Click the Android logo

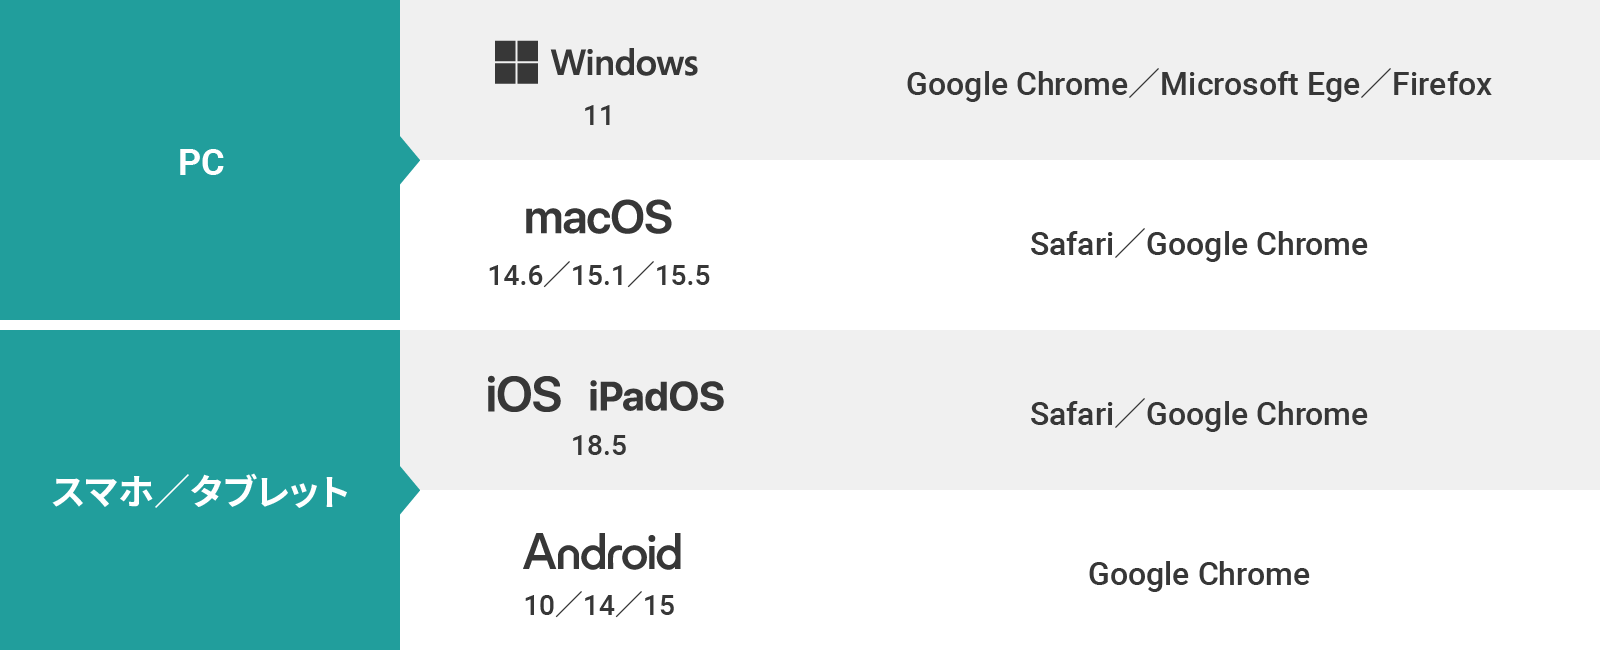click(x=602, y=553)
